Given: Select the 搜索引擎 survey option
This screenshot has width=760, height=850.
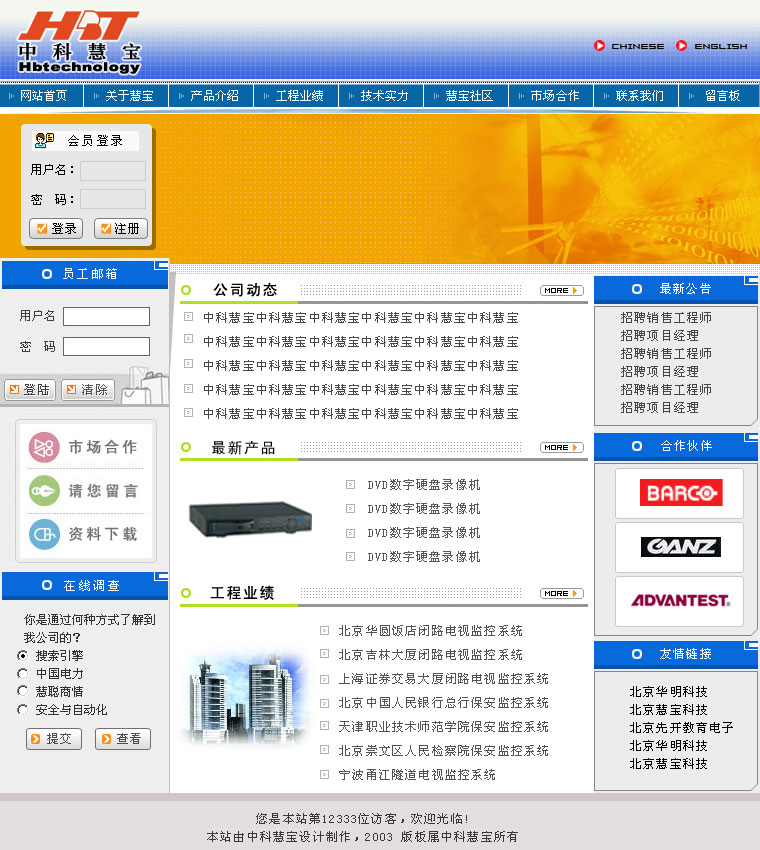Looking at the screenshot, I should click(x=23, y=656).
